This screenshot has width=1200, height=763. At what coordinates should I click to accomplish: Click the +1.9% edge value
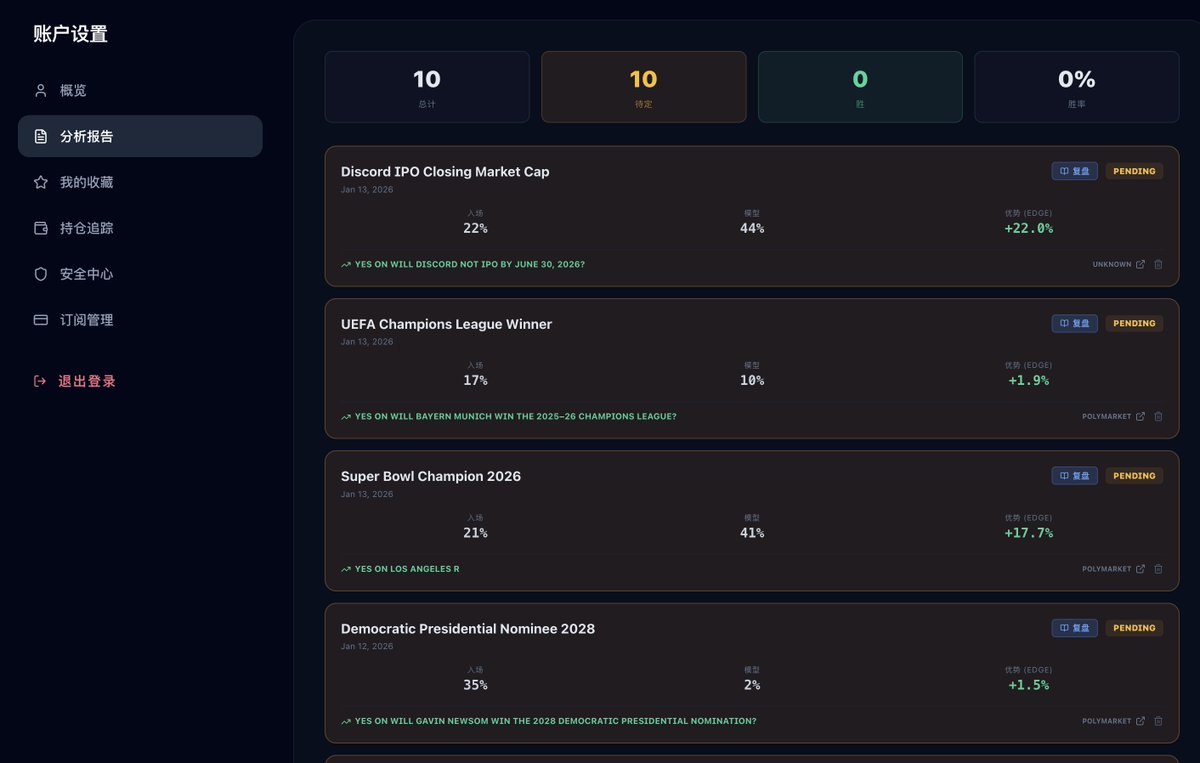point(1029,380)
